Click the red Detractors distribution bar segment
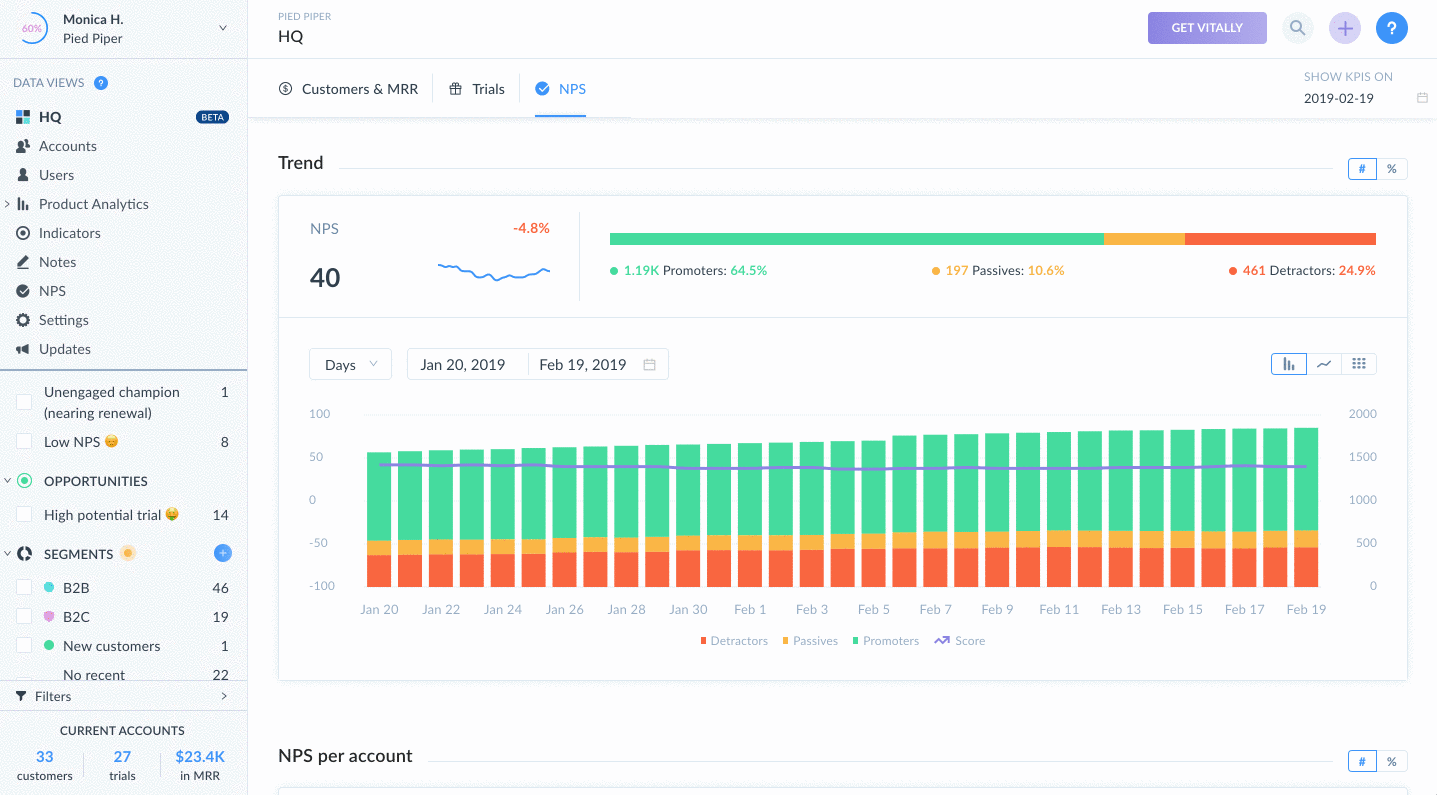 pyautogui.click(x=1280, y=239)
